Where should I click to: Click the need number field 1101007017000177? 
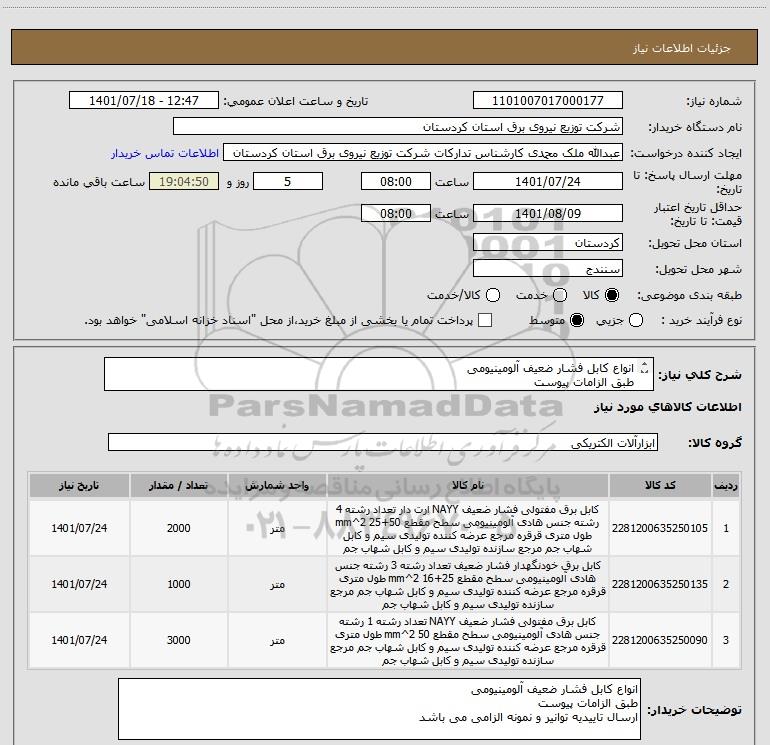tap(548, 100)
